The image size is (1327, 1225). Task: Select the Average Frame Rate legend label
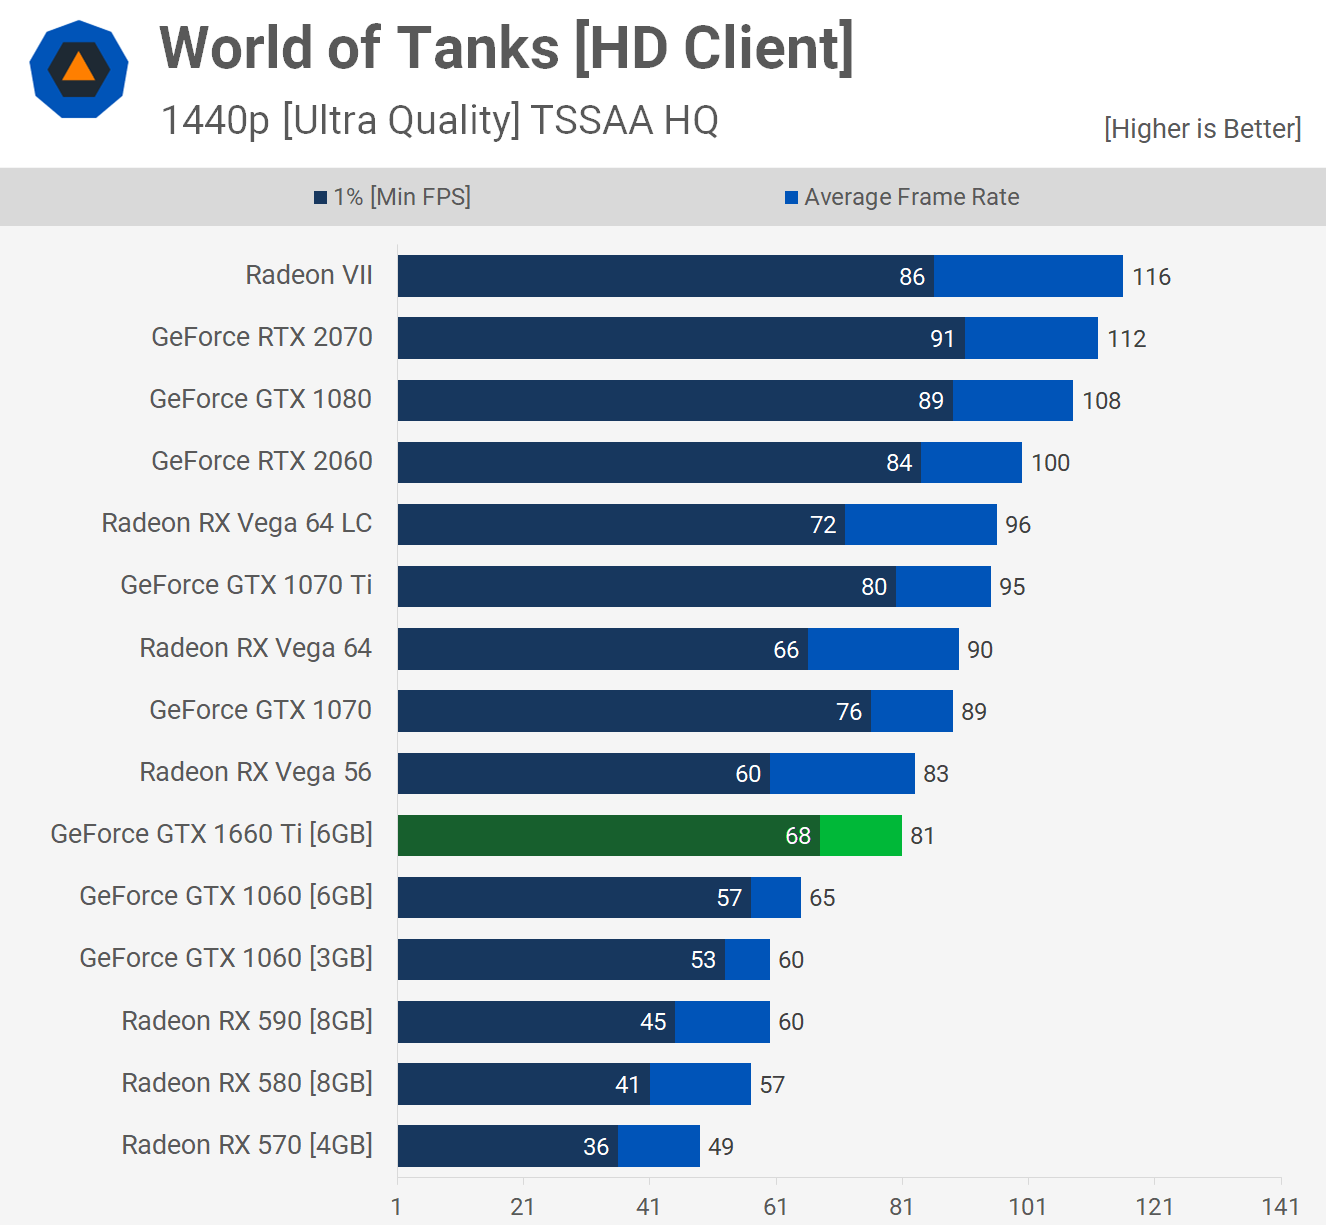(911, 197)
